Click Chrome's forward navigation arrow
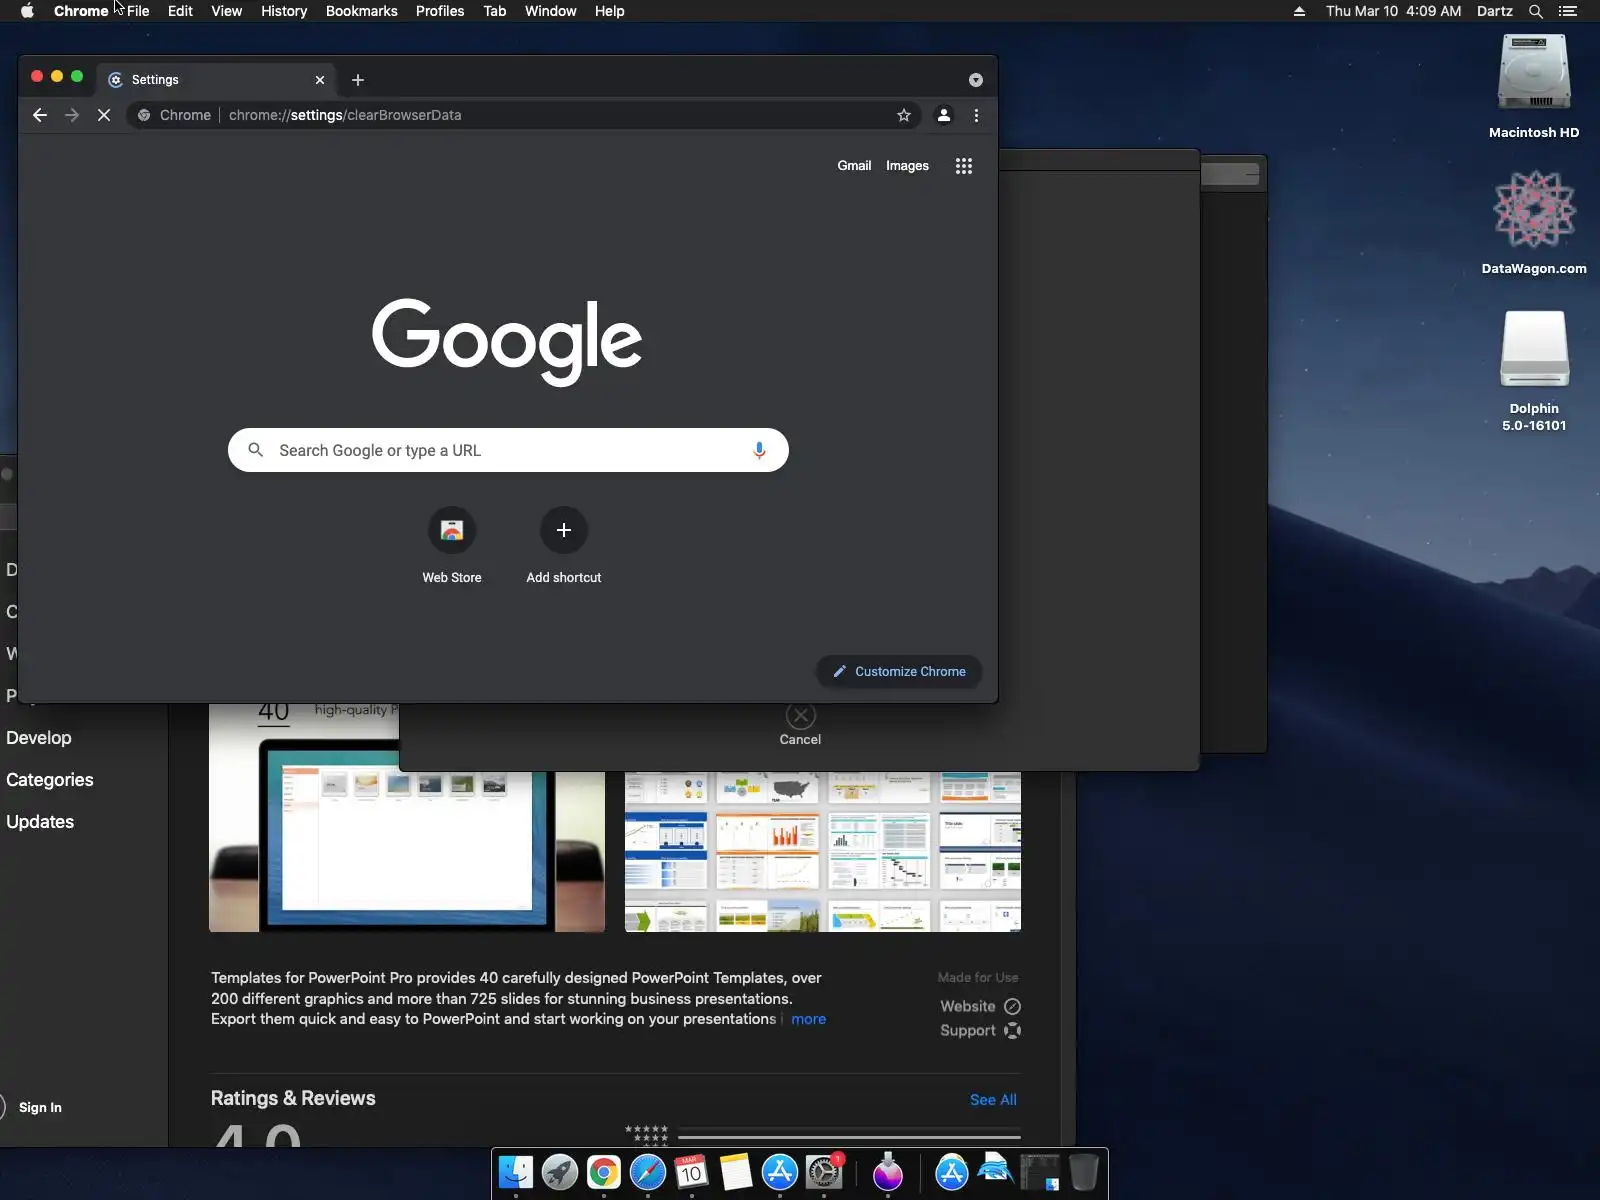The height and width of the screenshot is (1200, 1600). point(72,115)
